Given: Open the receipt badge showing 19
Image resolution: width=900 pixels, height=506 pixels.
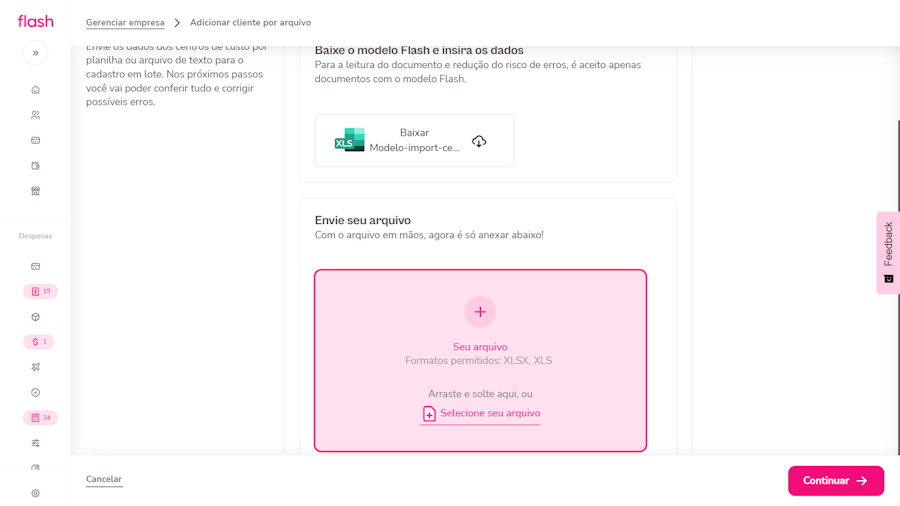Looking at the screenshot, I should (40, 292).
